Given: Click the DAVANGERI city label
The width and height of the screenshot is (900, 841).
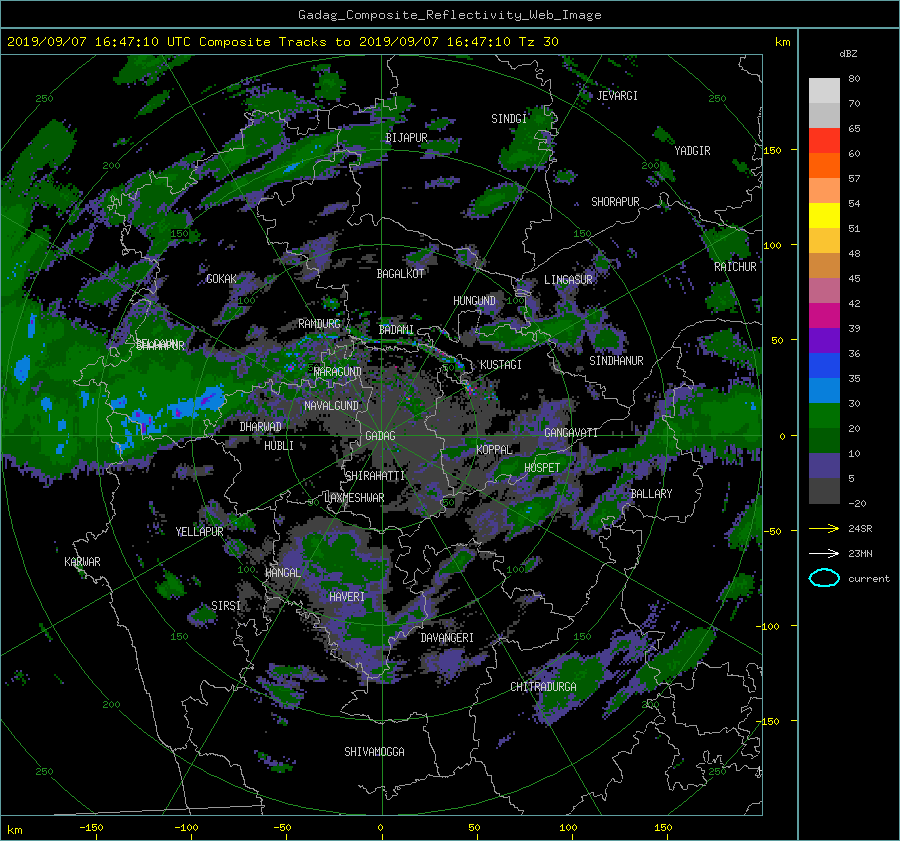Looking at the screenshot, I should tap(447, 638).
